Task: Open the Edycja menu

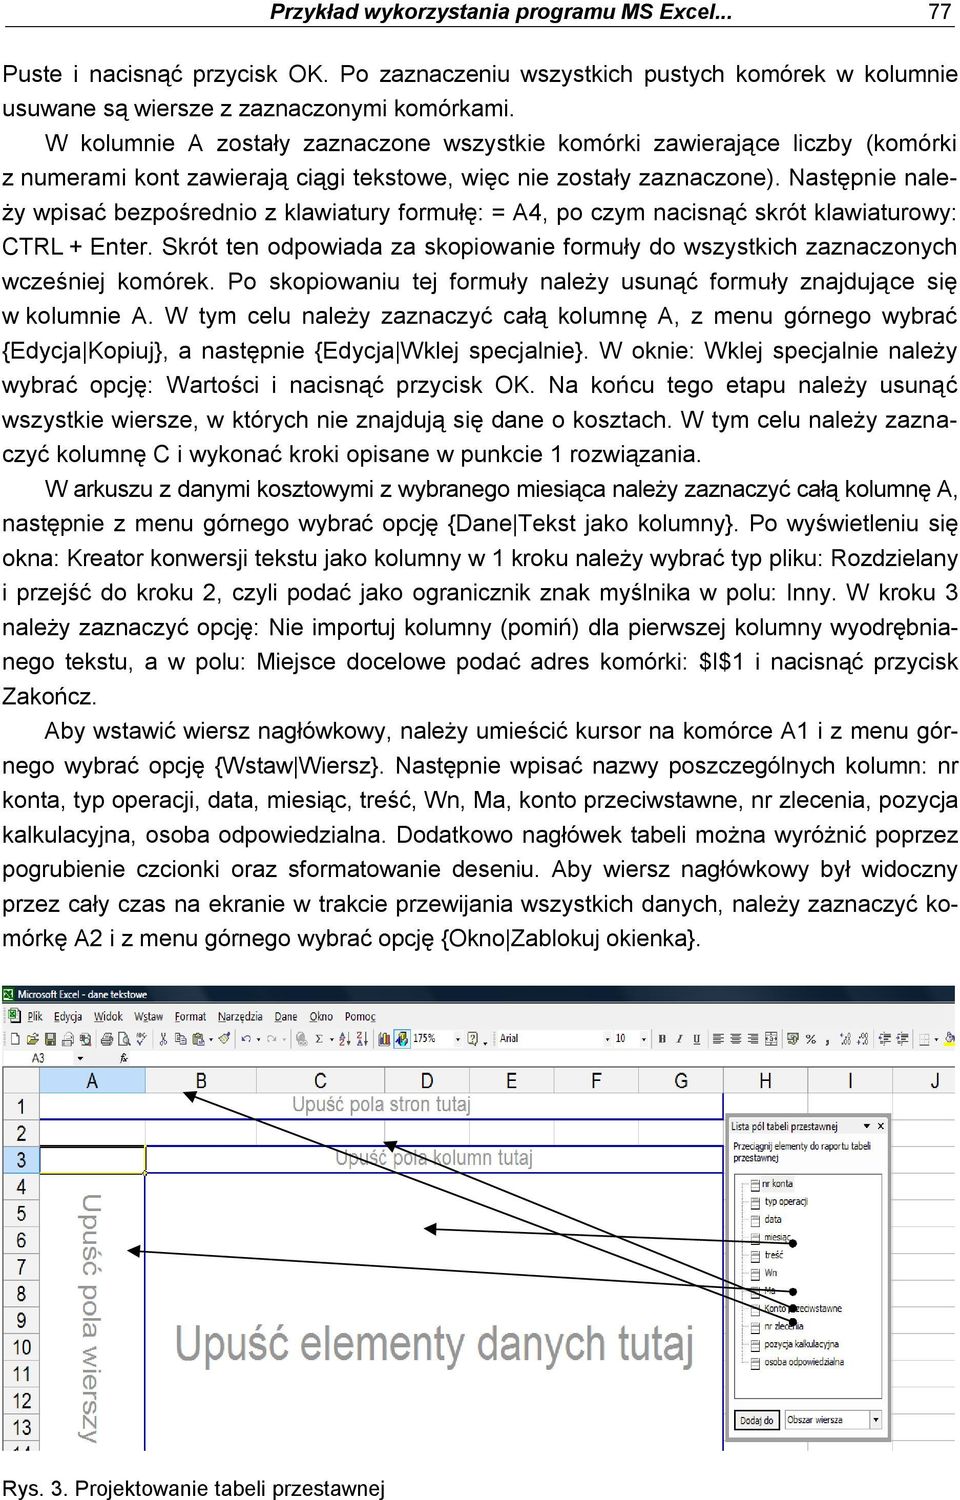Action: [x=68, y=1017]
